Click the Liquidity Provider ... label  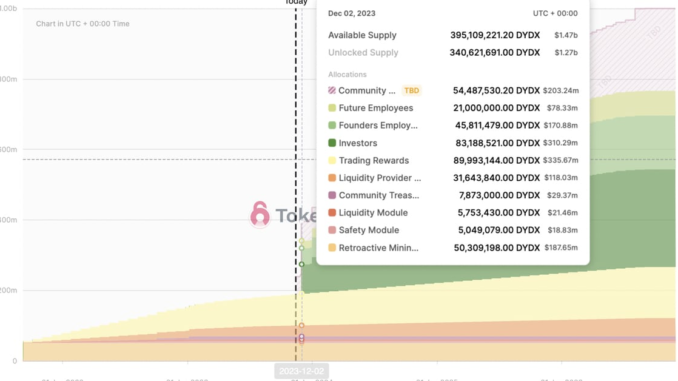tap(380, 178)
